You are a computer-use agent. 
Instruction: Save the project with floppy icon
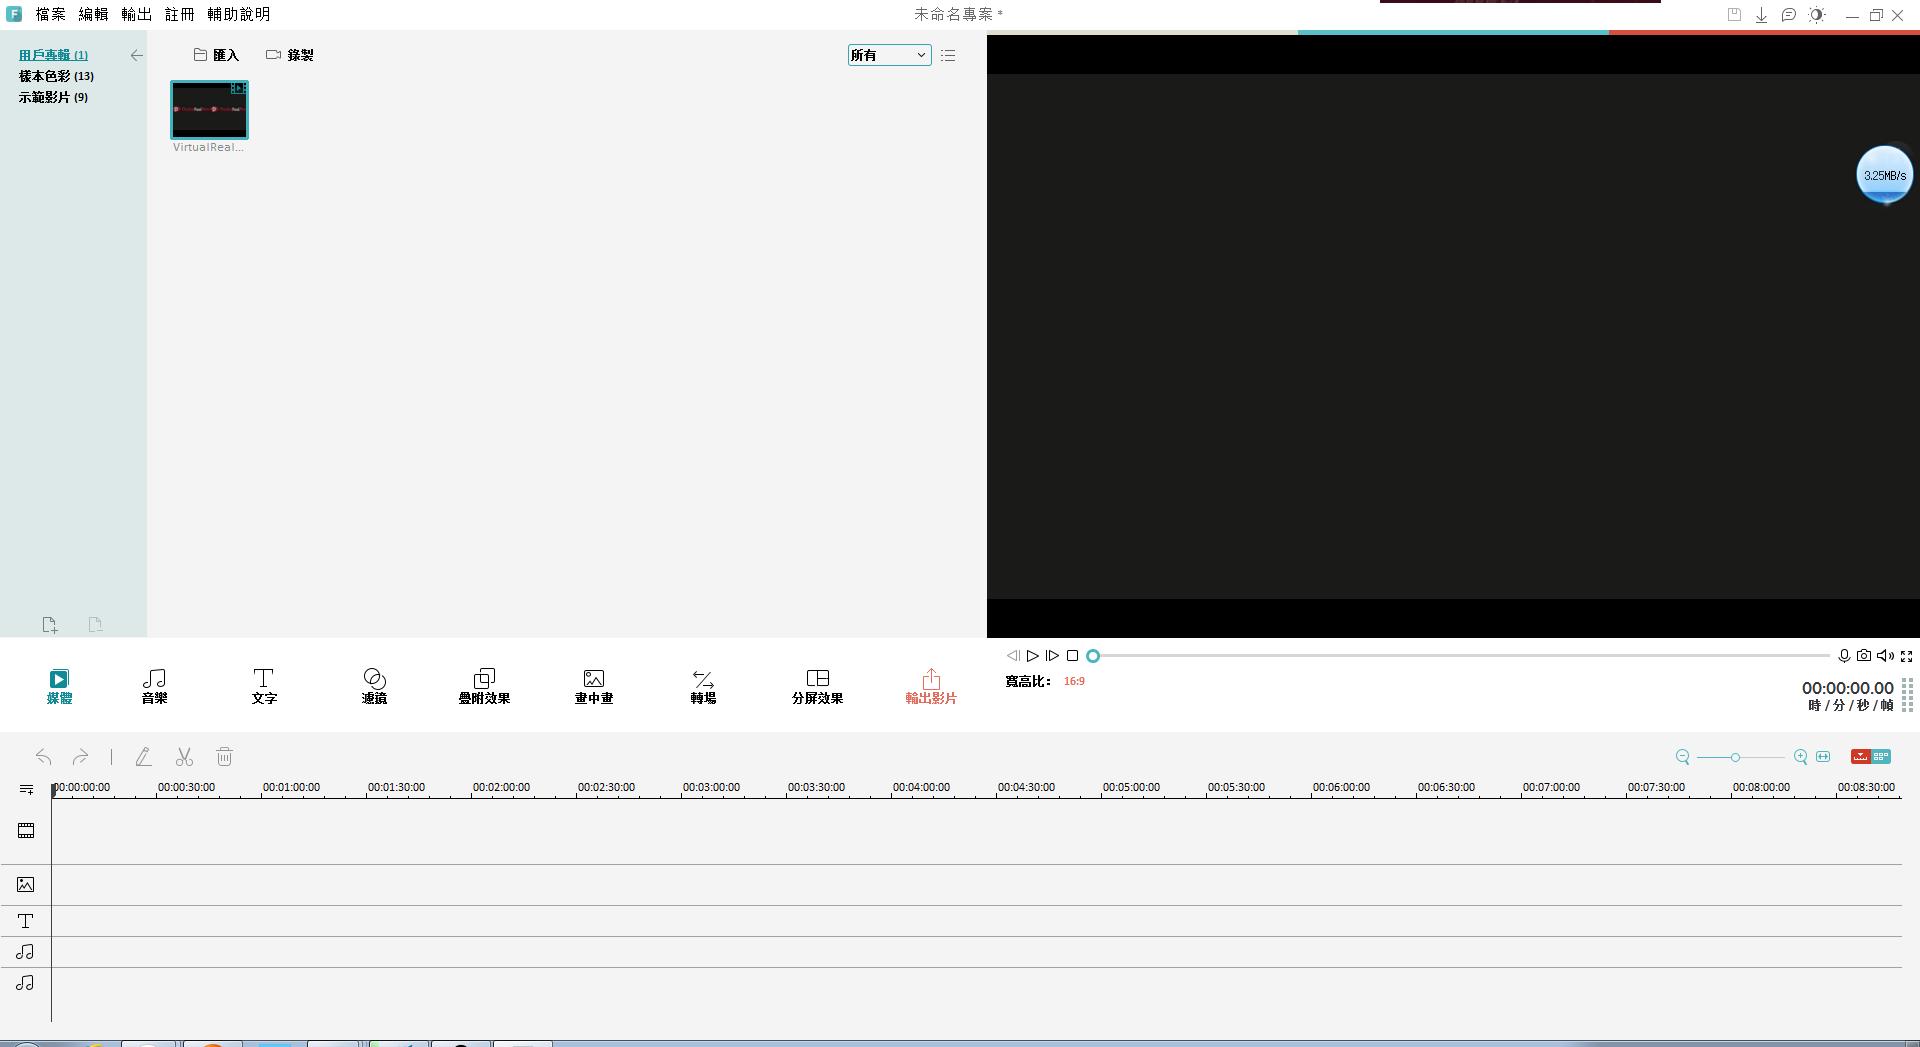[x=1734, y=14]
